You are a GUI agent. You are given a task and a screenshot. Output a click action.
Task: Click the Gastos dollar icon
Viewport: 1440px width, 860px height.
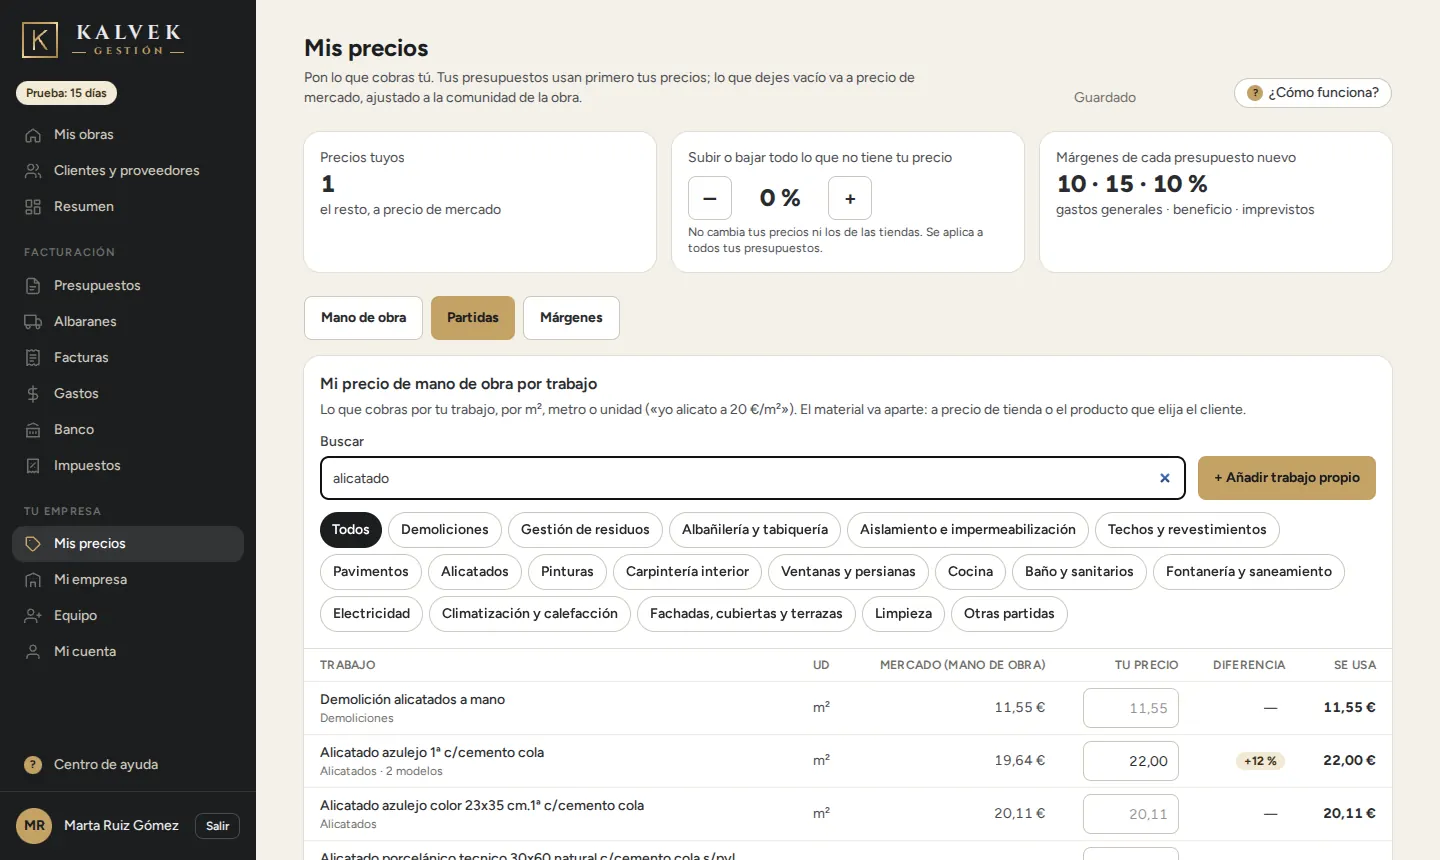(33, 394)
